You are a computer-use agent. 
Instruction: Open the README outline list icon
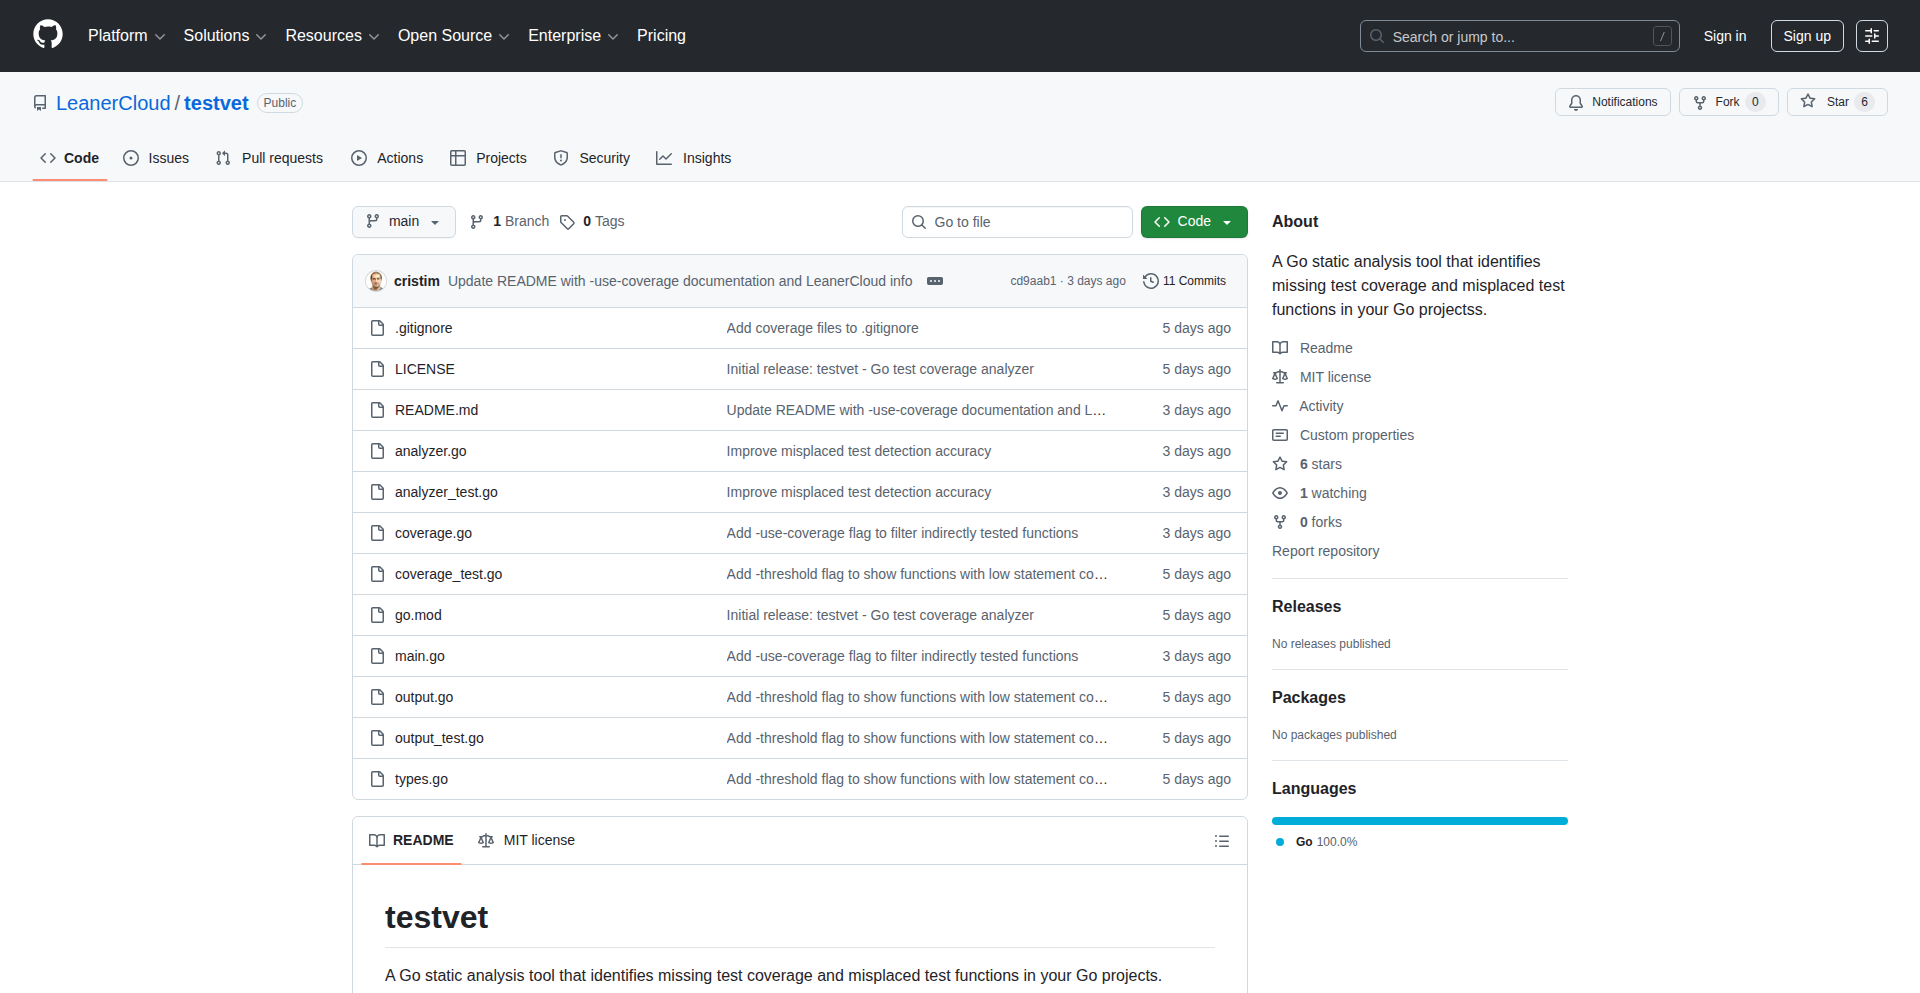(1221, 841)
